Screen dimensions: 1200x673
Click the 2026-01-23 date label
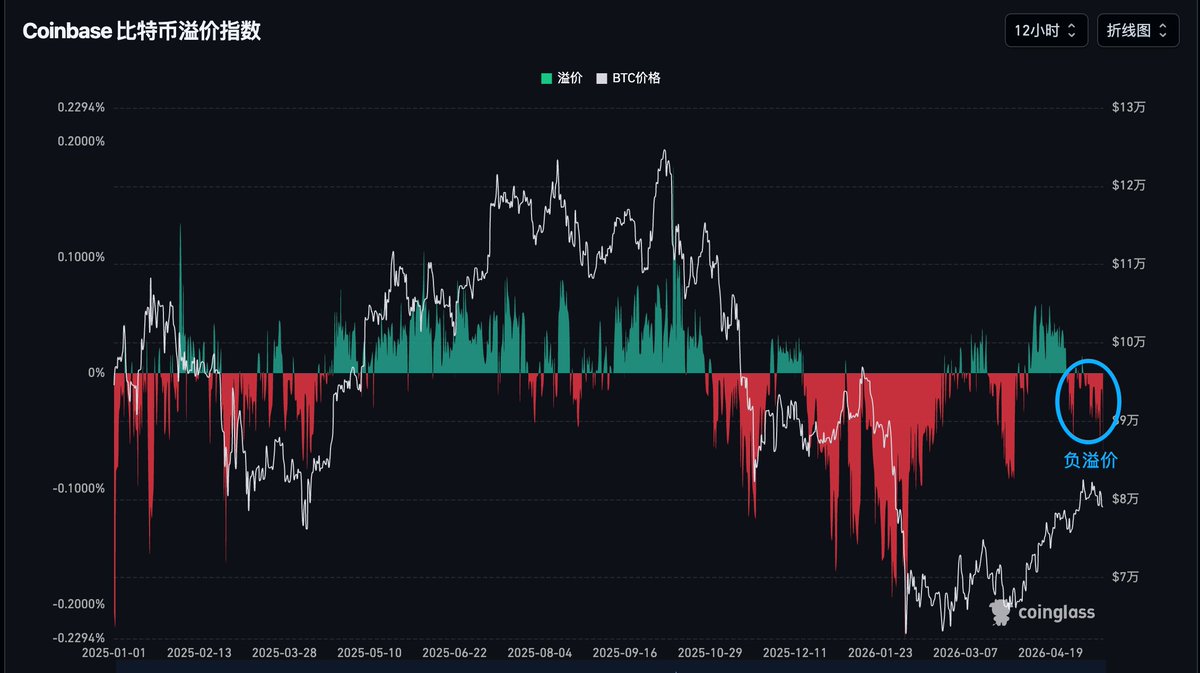880,653
